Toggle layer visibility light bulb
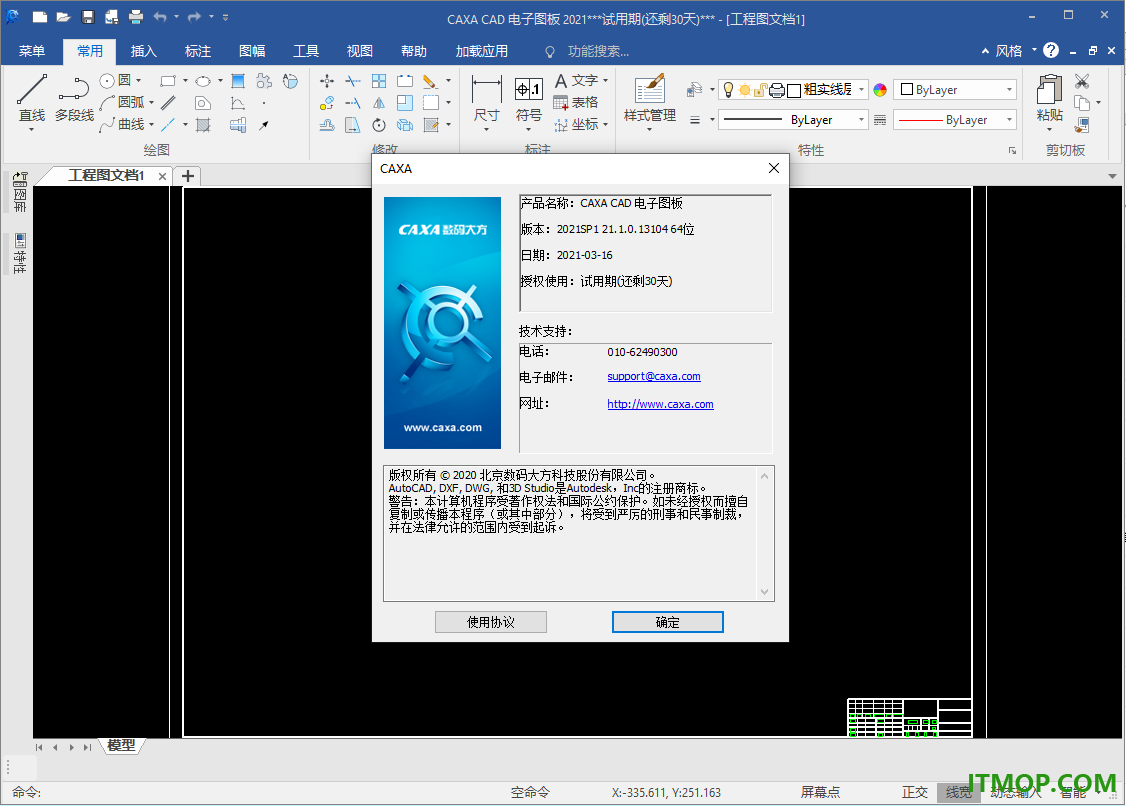Image resolution: width=1126 pixels, height=806 pixels. (728, 89)
